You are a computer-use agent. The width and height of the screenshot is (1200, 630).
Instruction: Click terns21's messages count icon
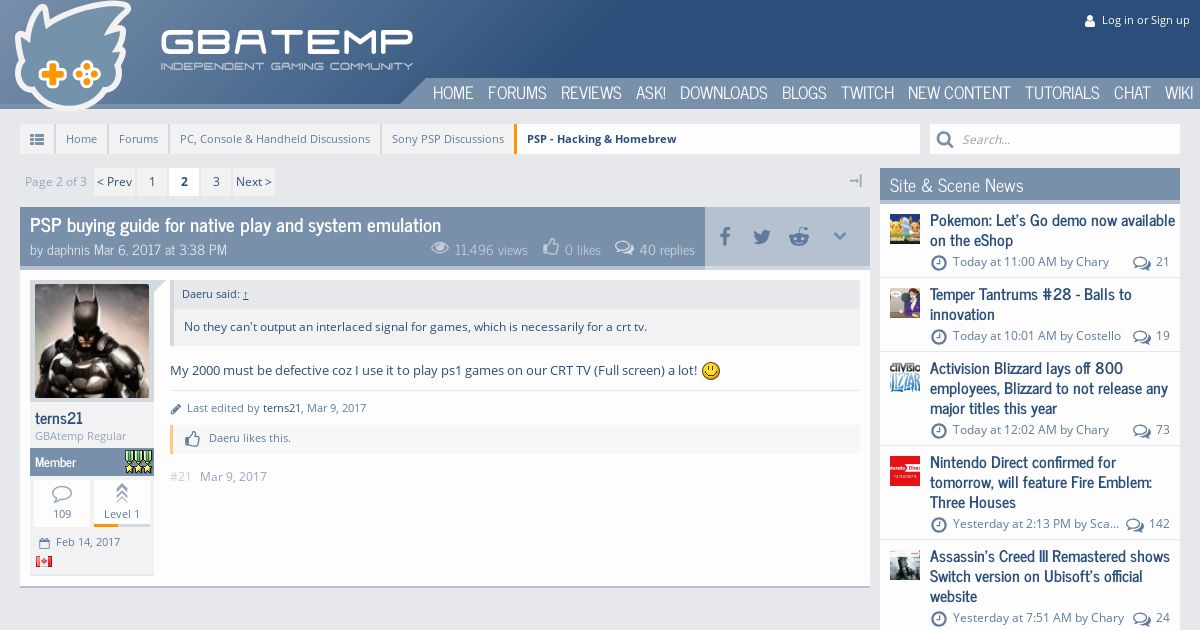click(62, 494)
